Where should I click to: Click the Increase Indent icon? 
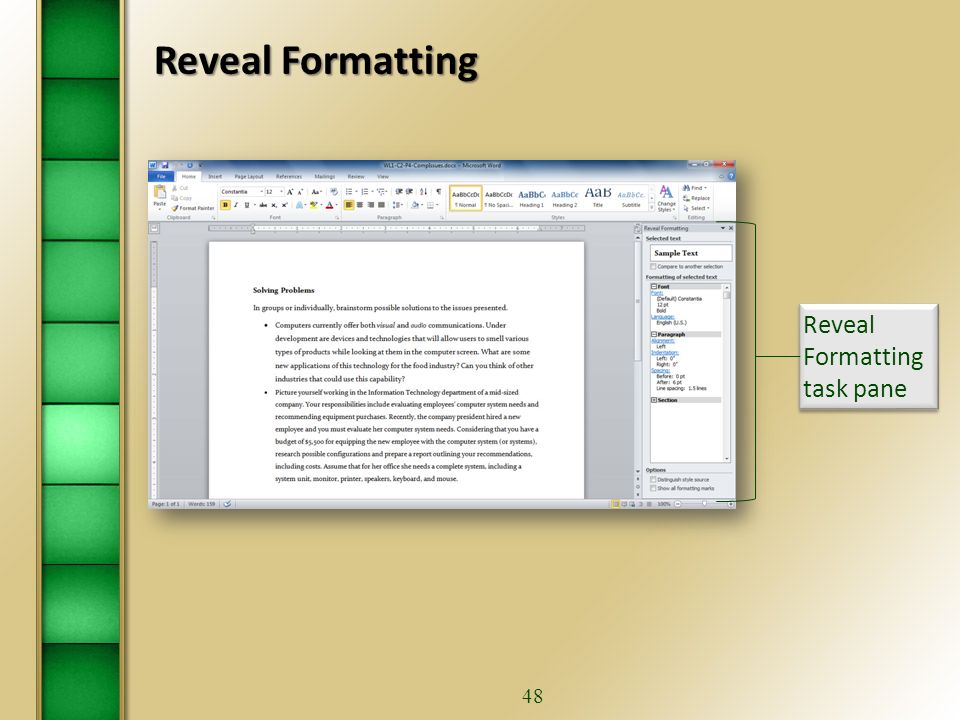(410, 192)
